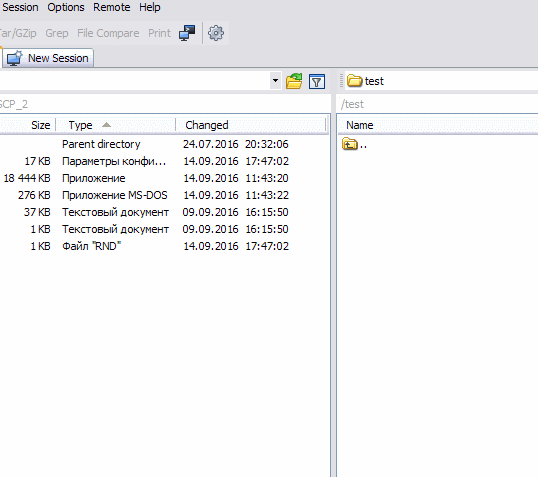Toggle the Type column sort arrow
This screenshot has height=477, width=538.
(106, 125)
